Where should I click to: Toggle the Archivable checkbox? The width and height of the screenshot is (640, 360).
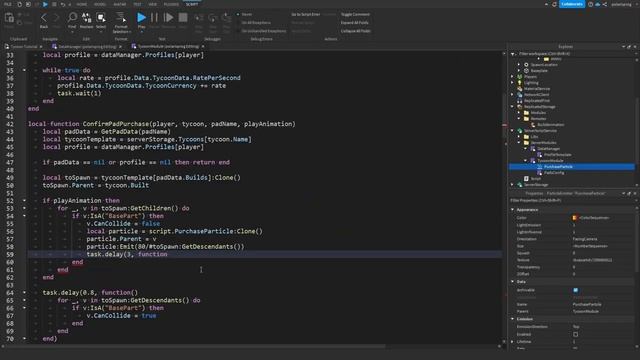coord(576,290)
